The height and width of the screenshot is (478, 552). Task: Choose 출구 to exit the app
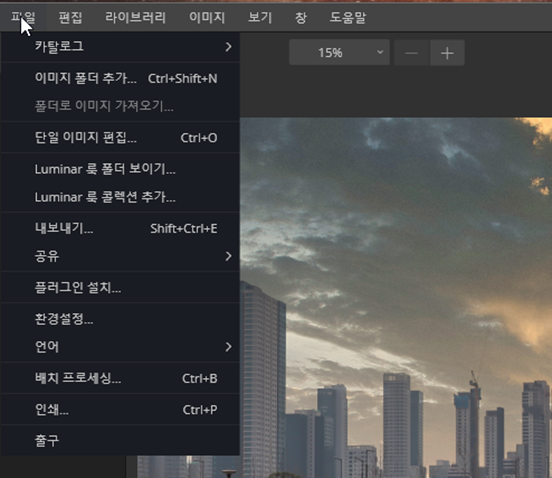[x=120, y=441]
